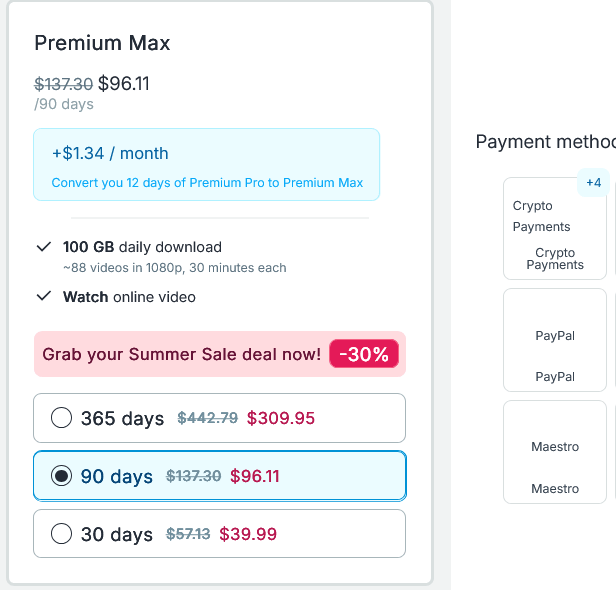The width and height of the screenshot is (616, 590).
Task: Click the Maestro logo image
Action: (x=554, y=446)
